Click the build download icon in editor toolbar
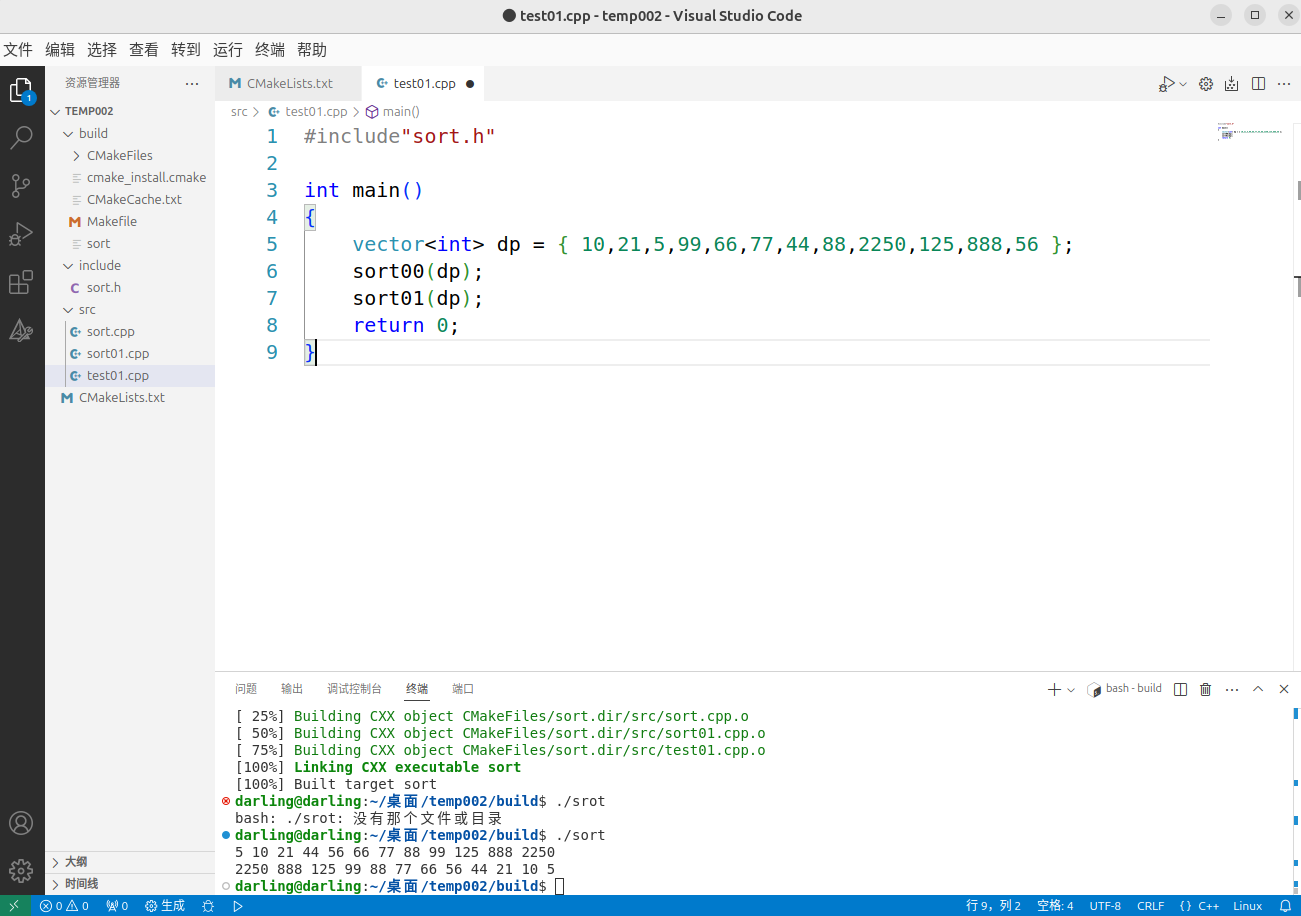Image resolution: width=1301 pixels, height=916 pixels. [x=1232, y=84]
